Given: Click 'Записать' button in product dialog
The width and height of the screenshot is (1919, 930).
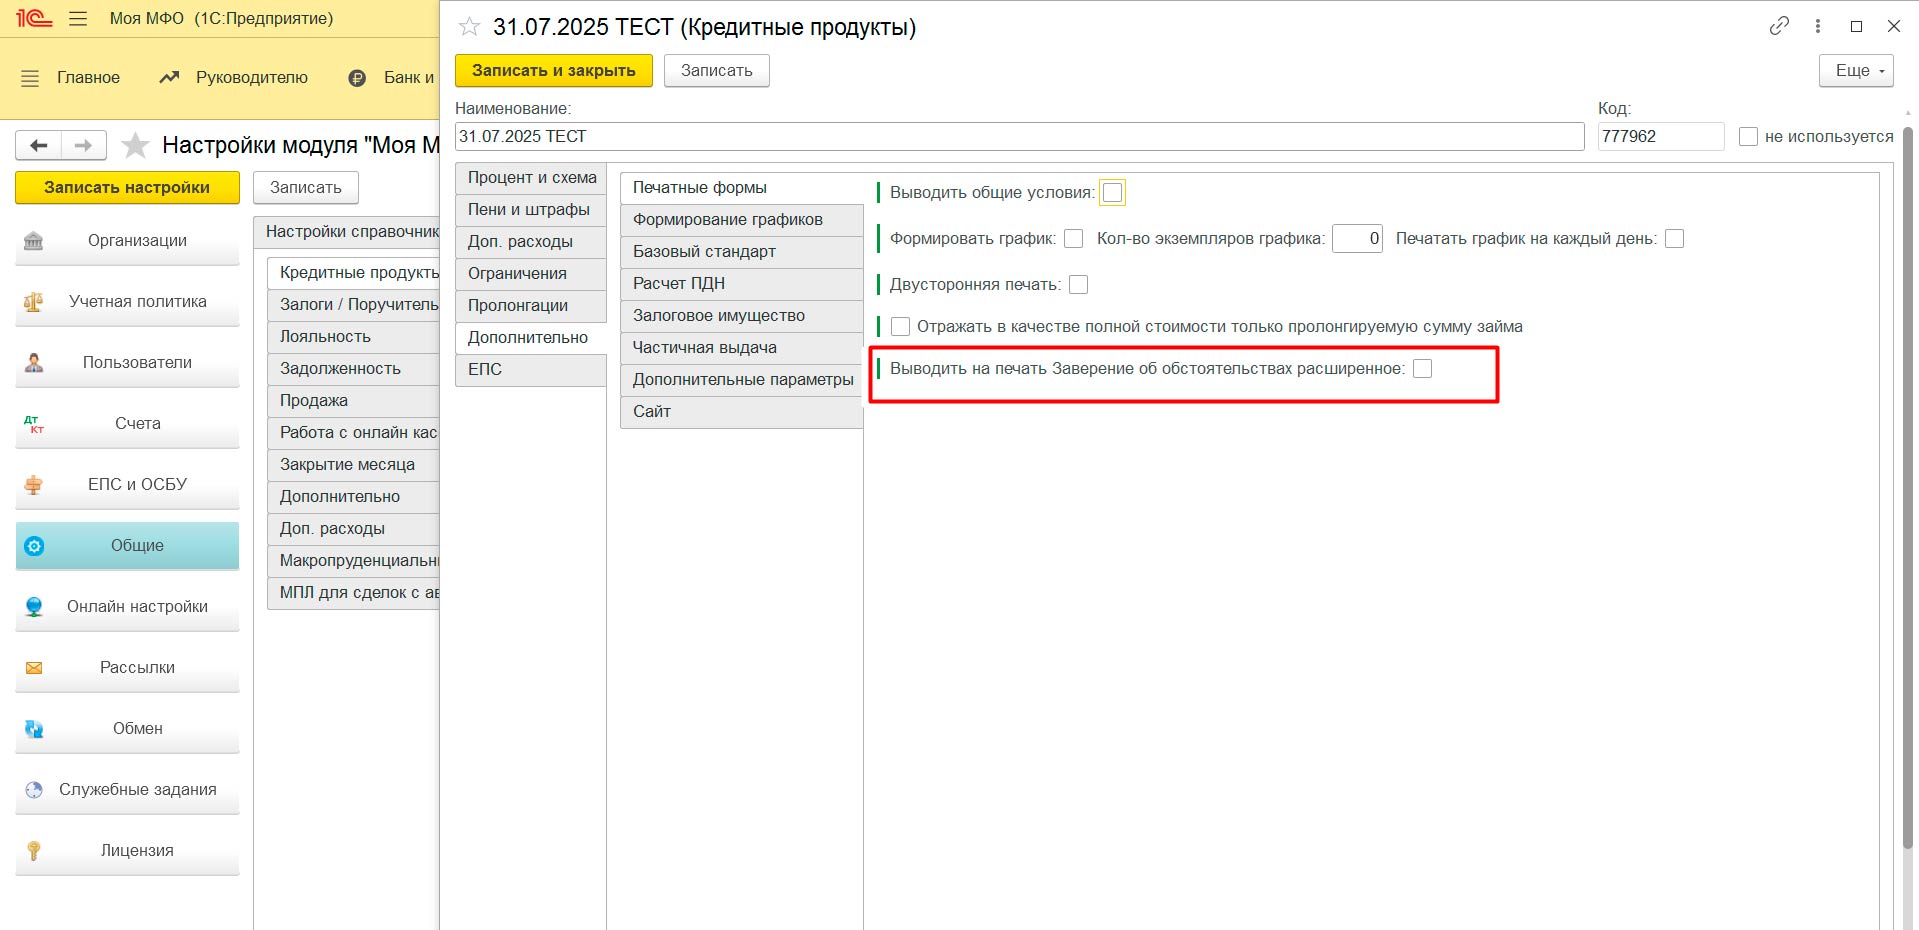Looking at the screenshot, I should [717, 71].
